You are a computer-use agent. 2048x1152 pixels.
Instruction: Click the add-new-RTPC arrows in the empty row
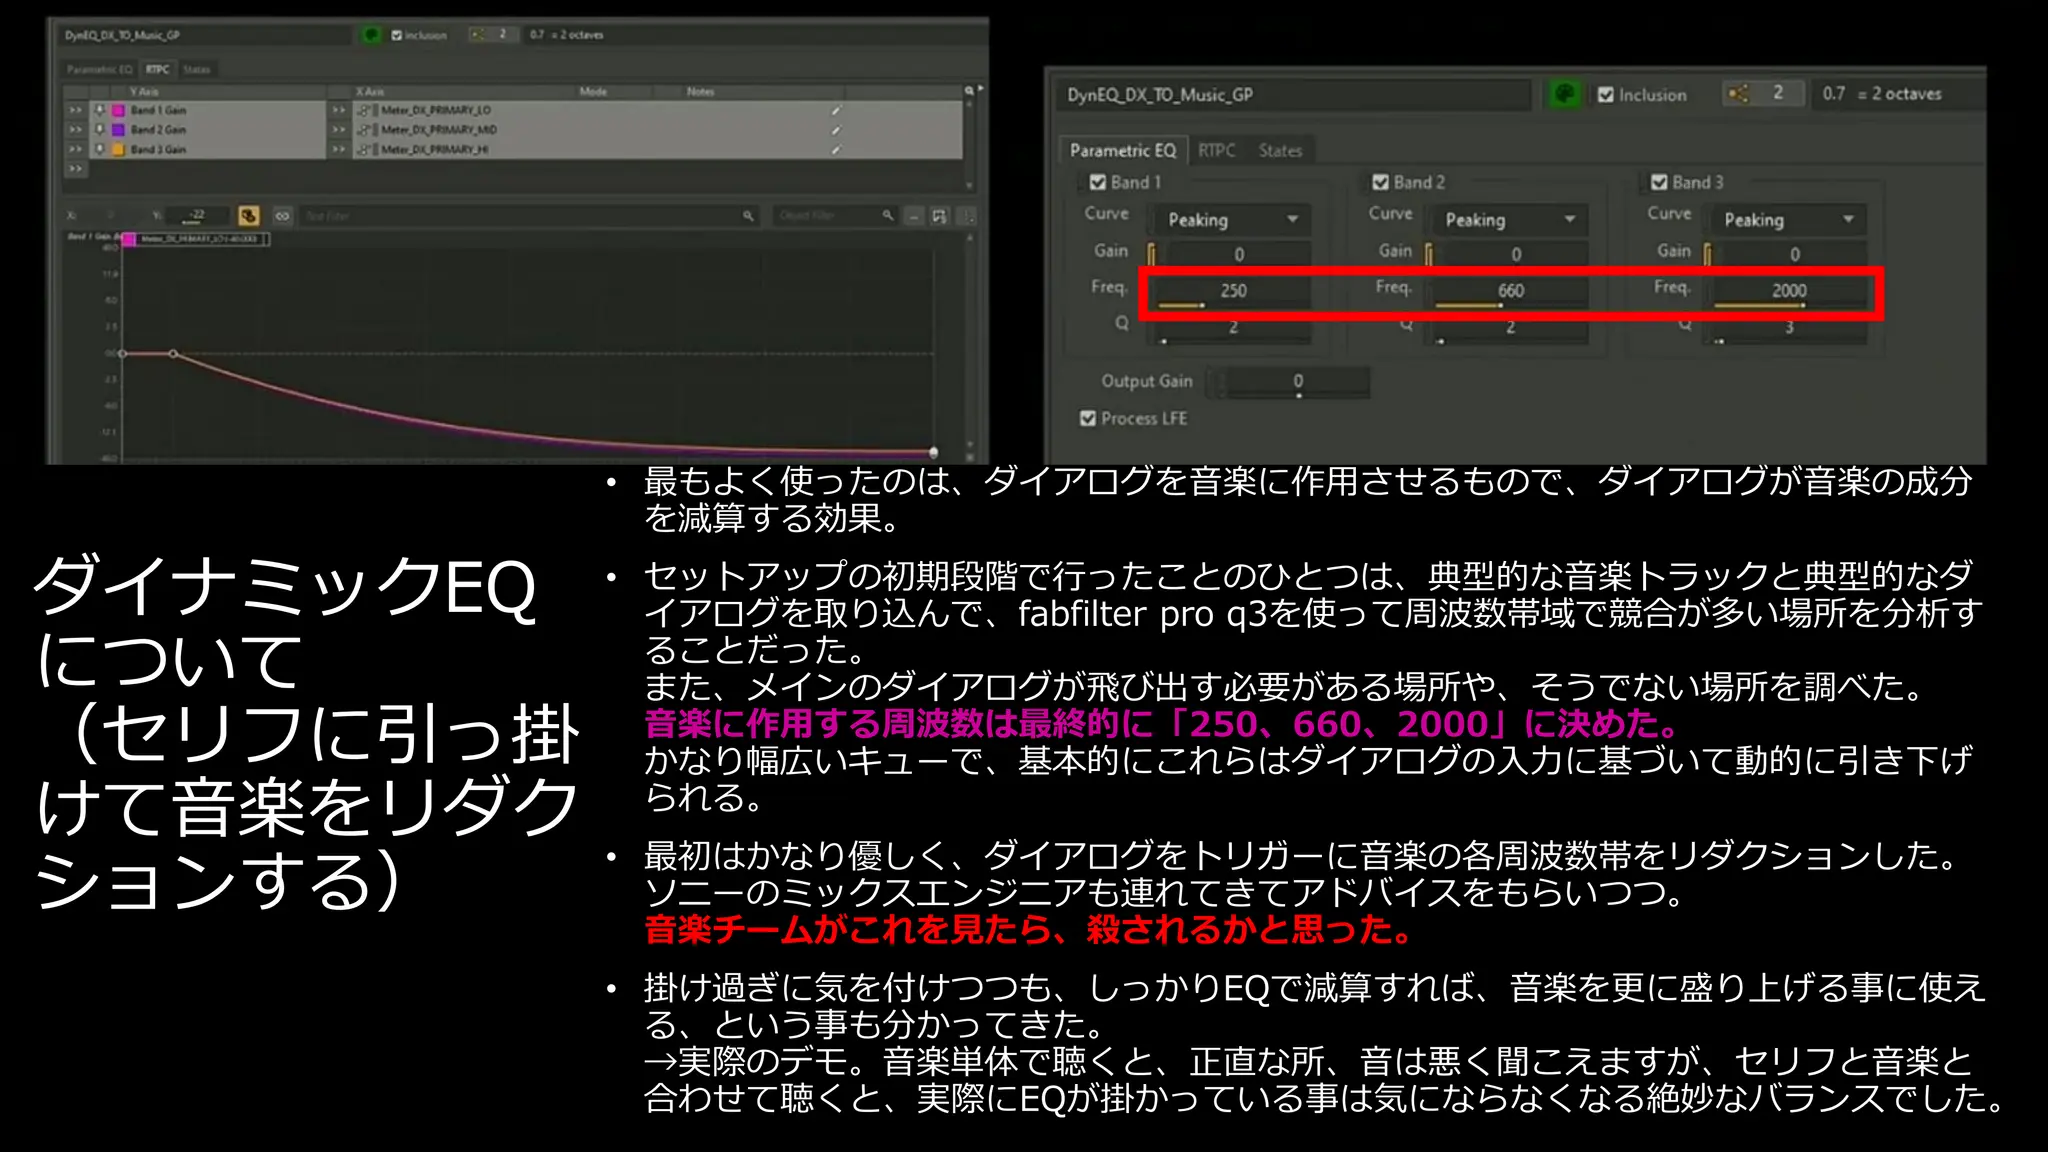[x=76, y=169]
